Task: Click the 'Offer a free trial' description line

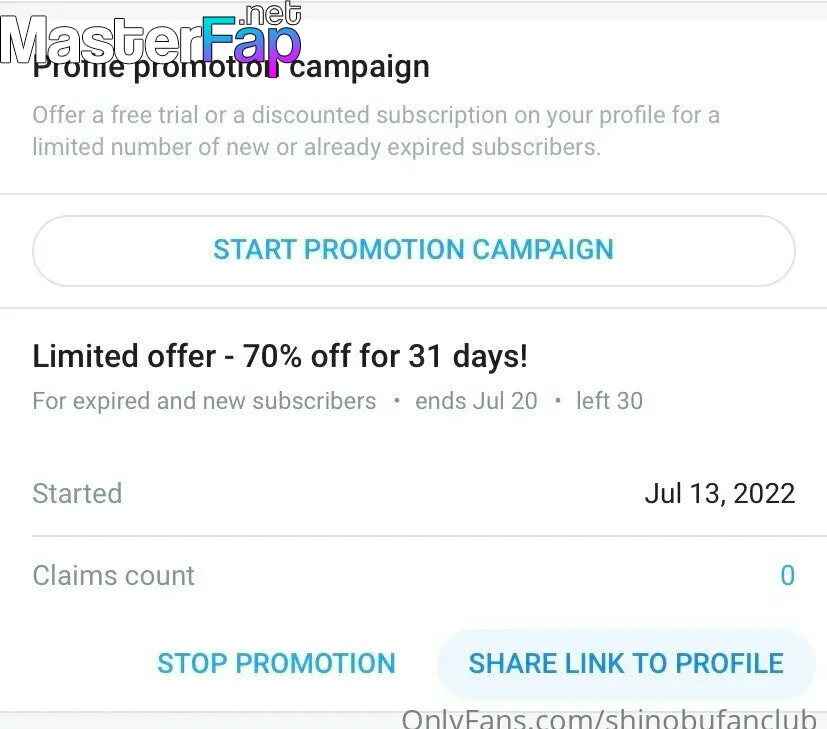Action: [376, 115]
